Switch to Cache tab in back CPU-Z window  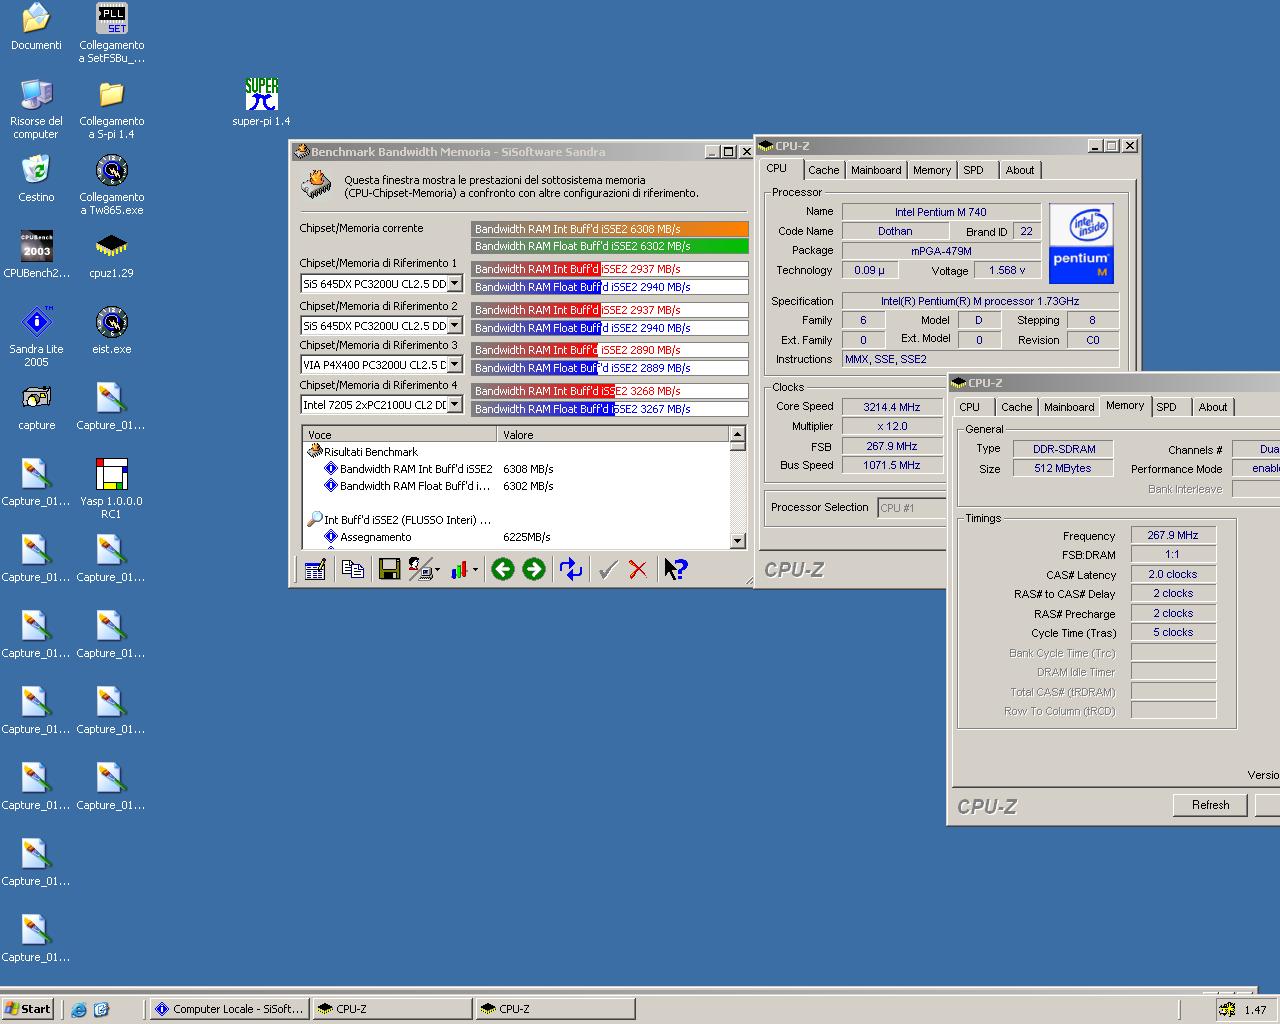click(824, 170)
